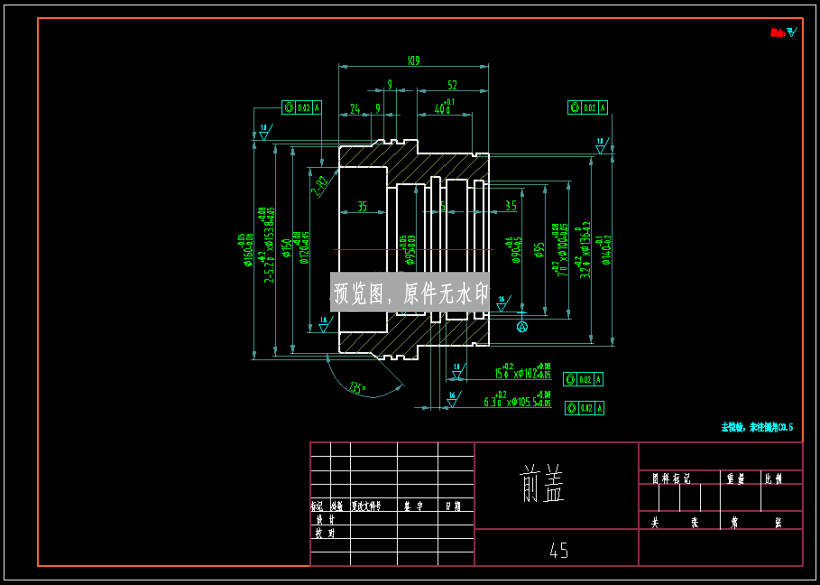Select the 15 xφ102 groove callout
This screenshot has width=820, height=585.
point(522,371)
